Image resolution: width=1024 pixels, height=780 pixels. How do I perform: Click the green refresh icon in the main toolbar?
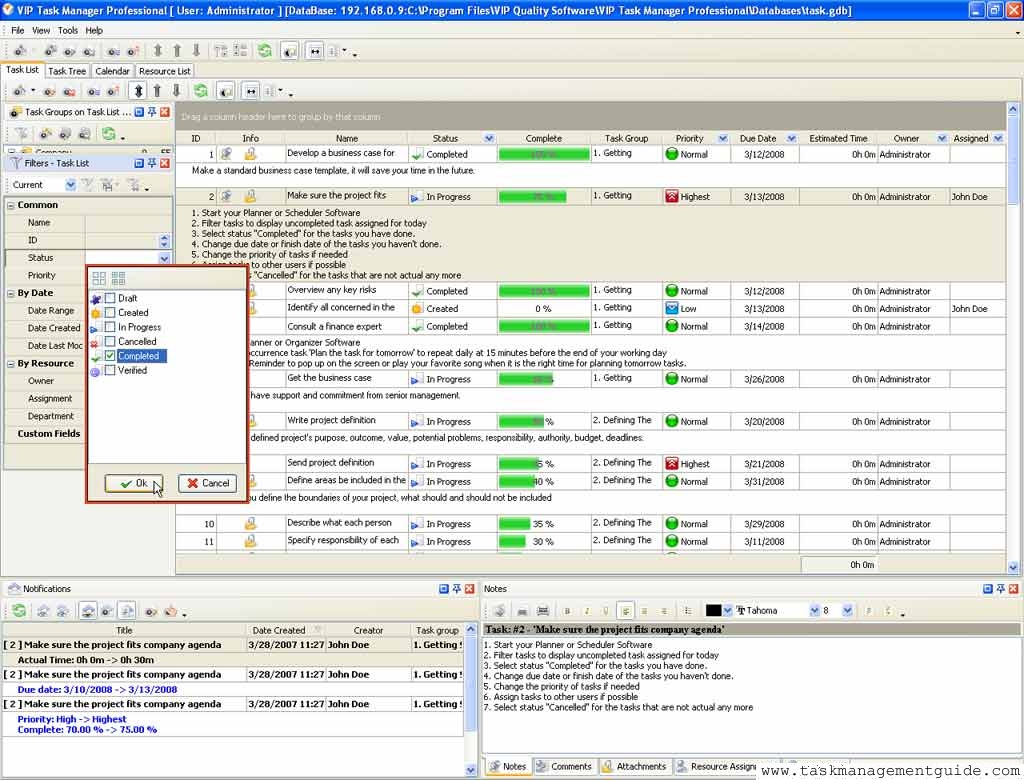[x=264, y=51]
